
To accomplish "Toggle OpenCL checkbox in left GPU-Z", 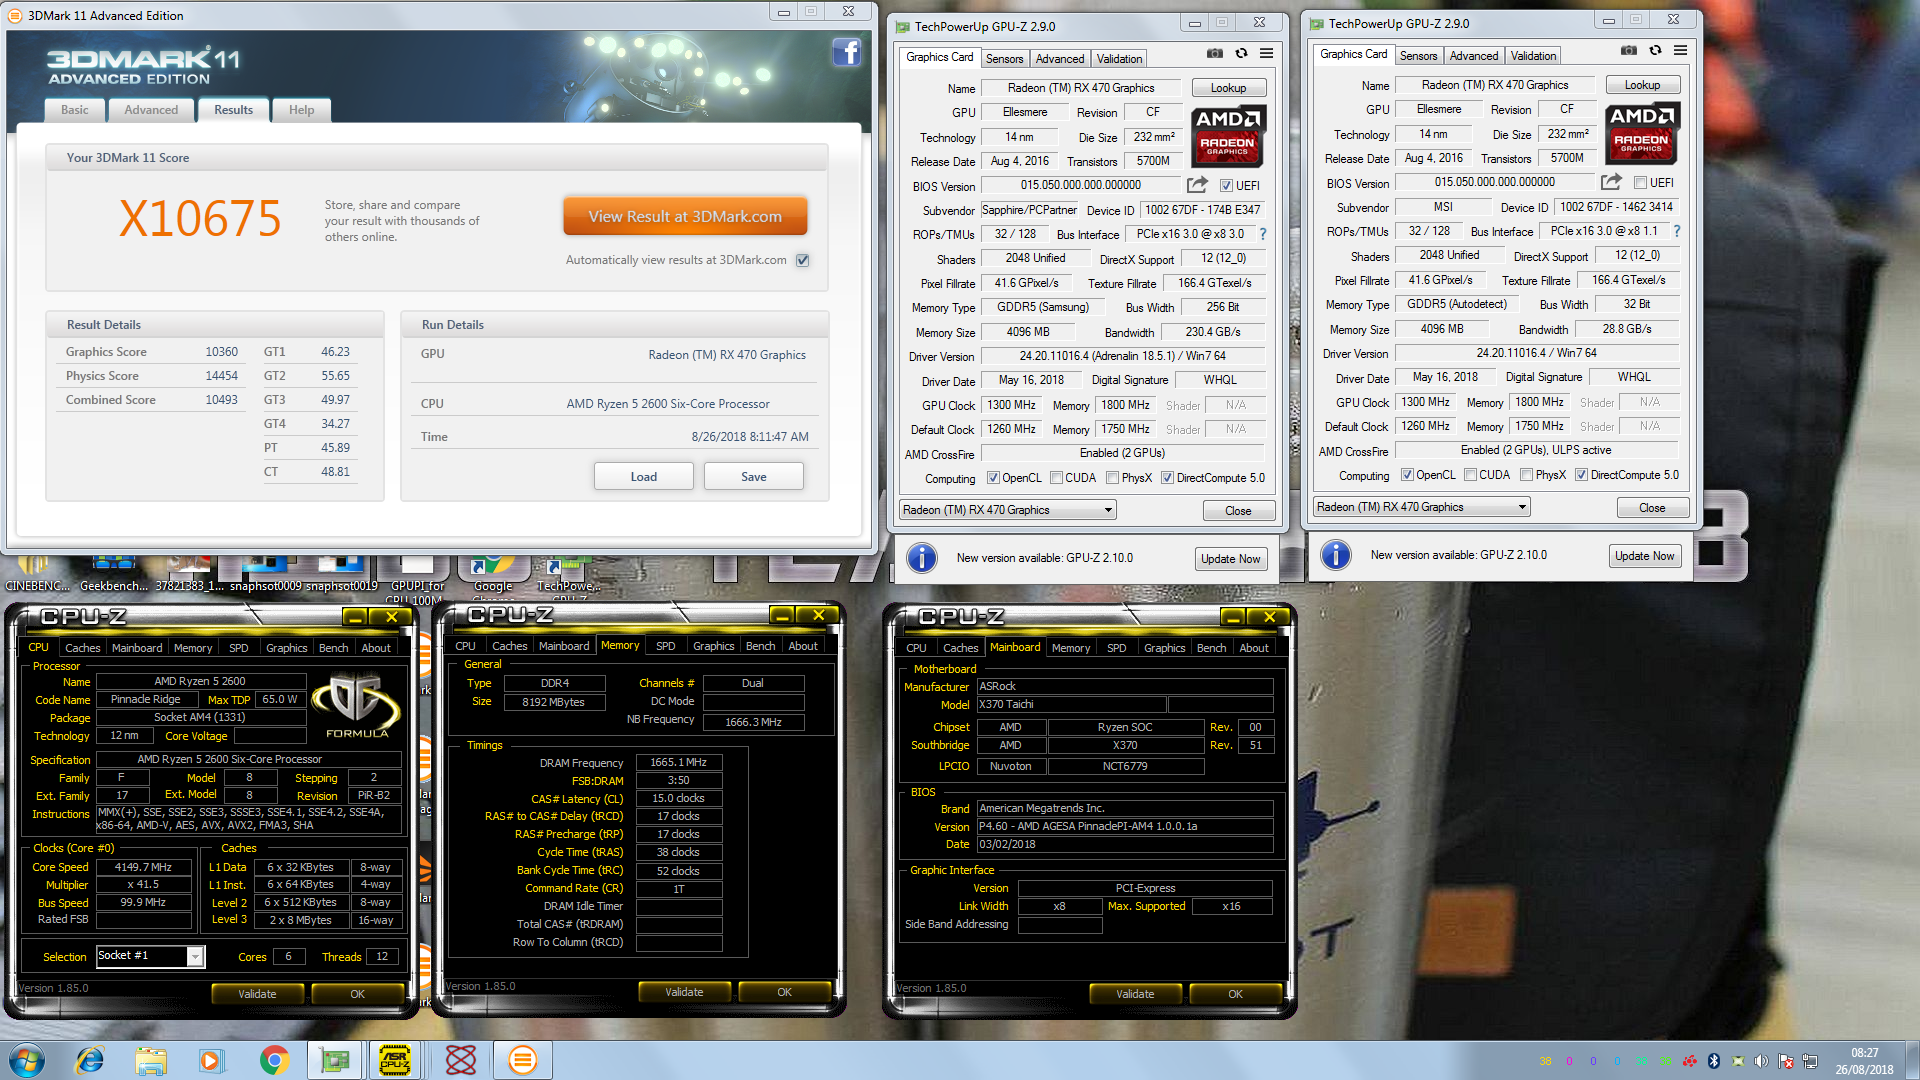I will (x=993, y=478).
